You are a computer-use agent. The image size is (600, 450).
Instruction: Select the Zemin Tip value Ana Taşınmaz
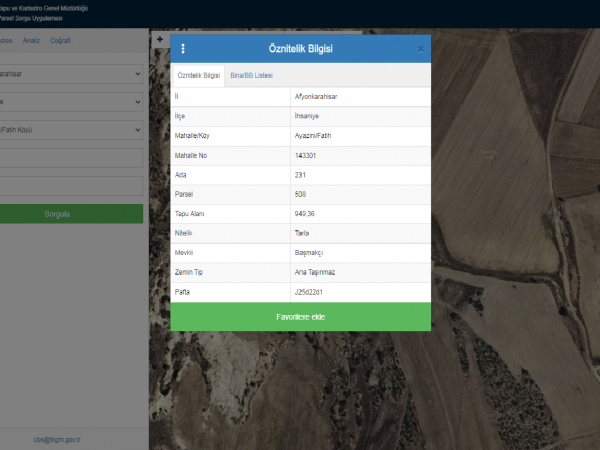point(360,272)
